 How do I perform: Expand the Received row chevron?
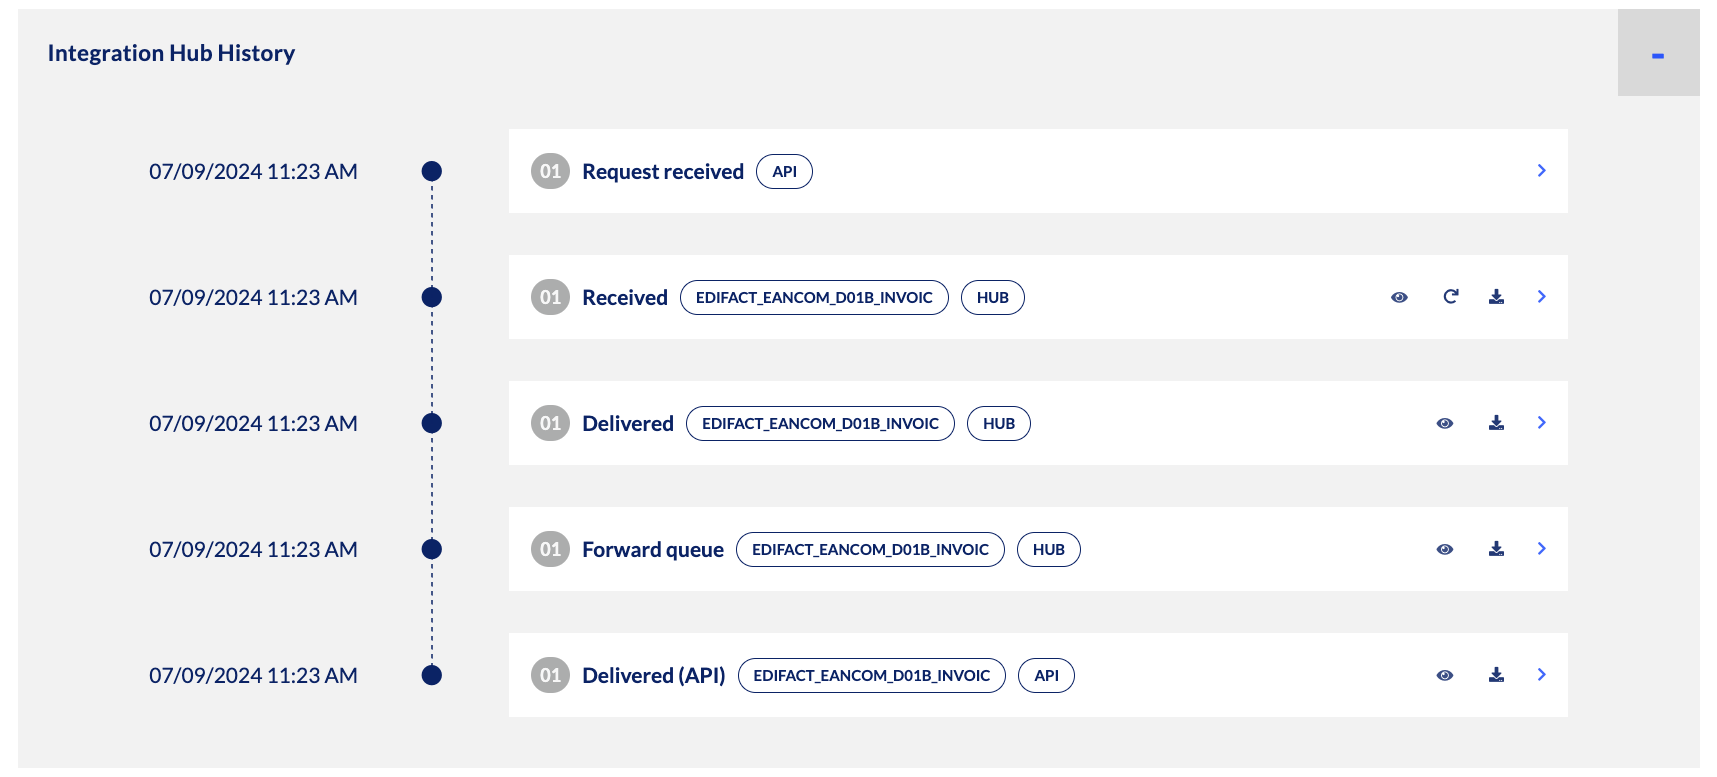tap(1541, 297)
